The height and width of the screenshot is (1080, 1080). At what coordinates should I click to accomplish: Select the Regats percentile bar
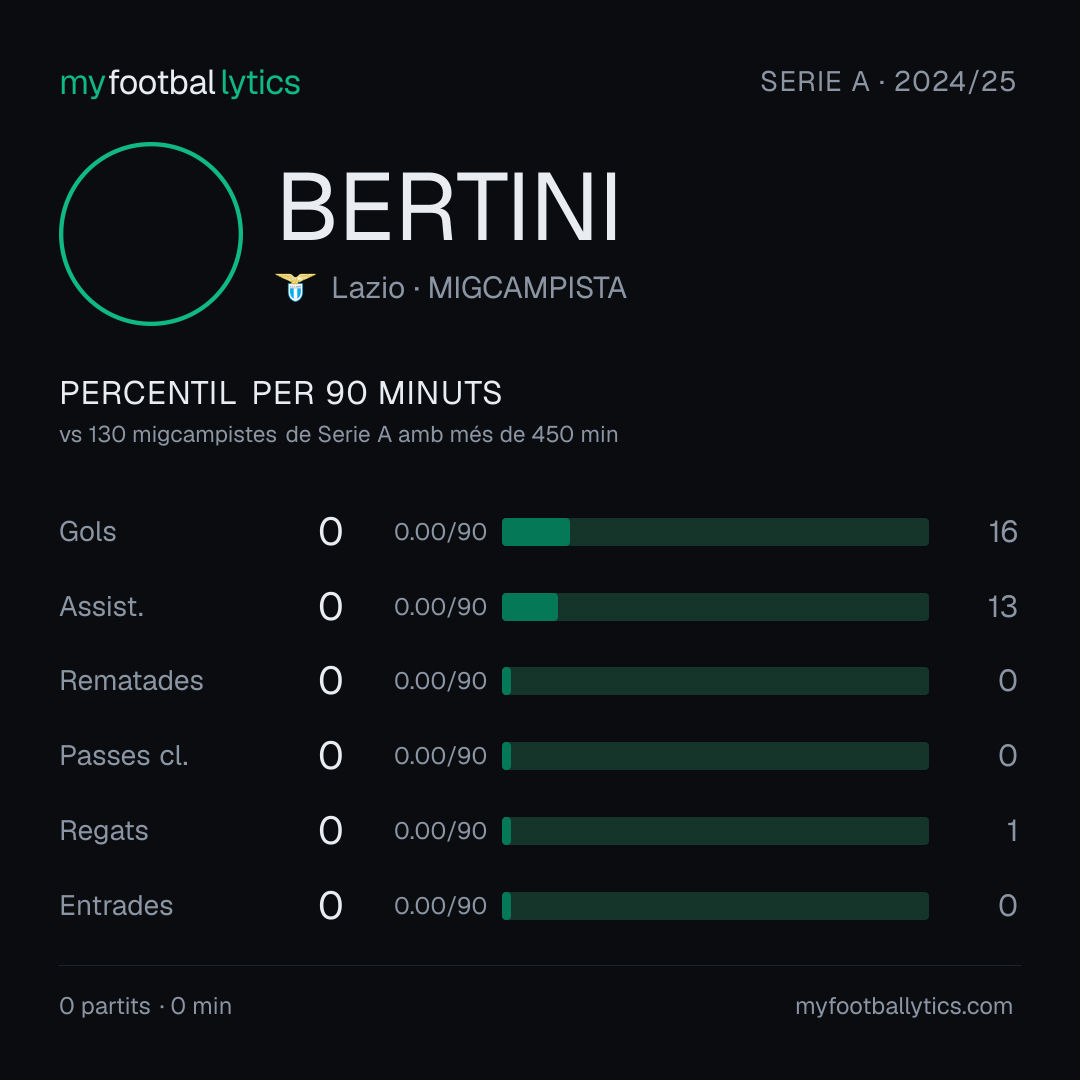click(715, 831)
